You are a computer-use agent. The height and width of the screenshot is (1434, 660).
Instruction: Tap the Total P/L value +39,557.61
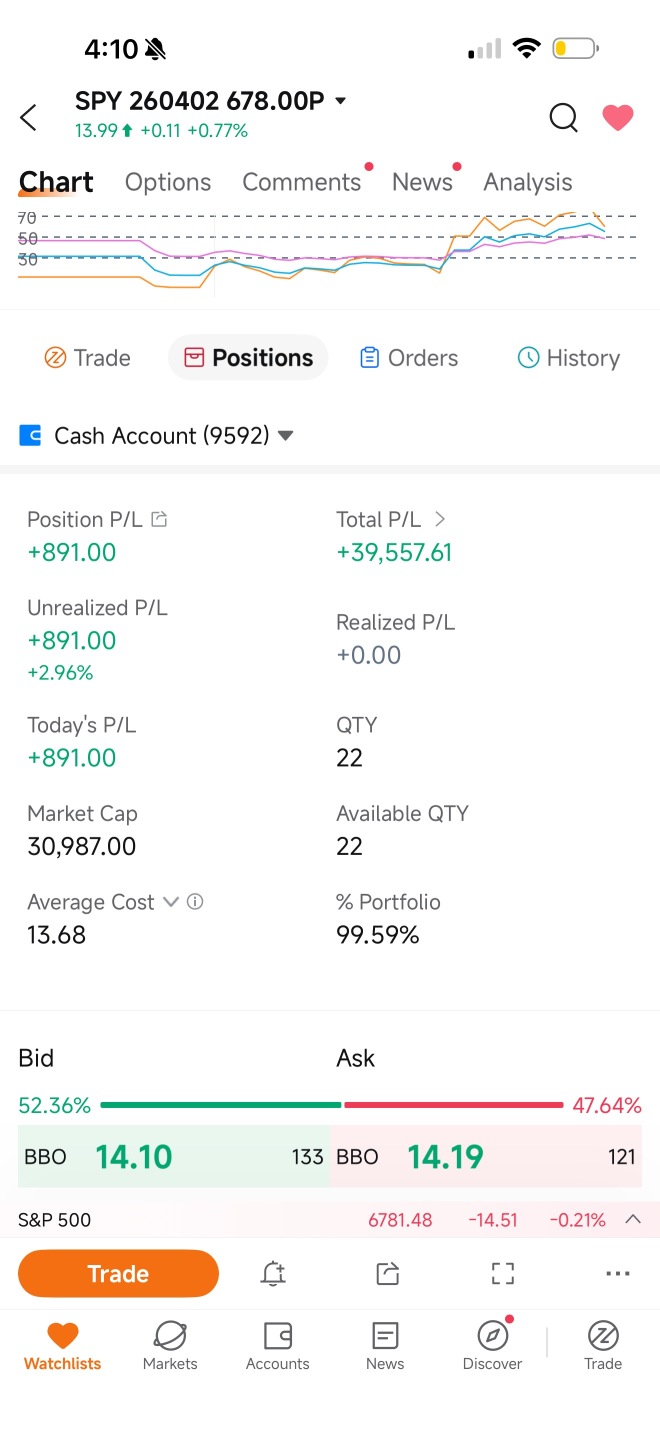pos(394,552)
